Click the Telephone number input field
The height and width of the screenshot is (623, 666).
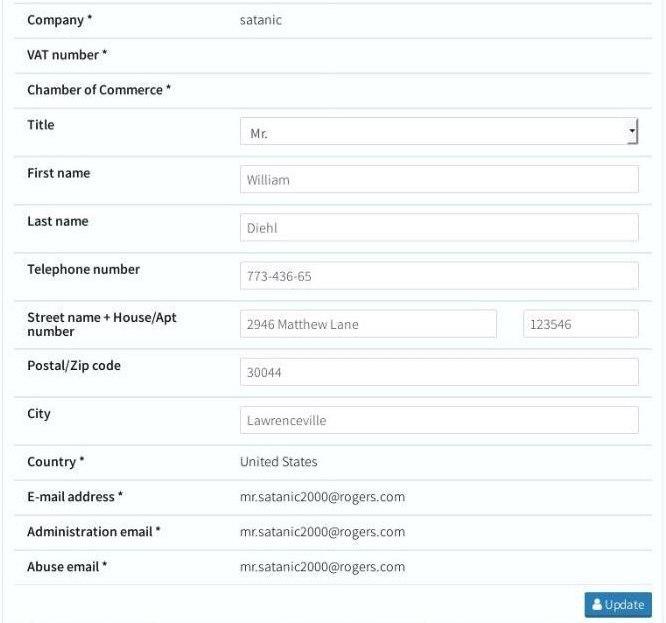438,276
